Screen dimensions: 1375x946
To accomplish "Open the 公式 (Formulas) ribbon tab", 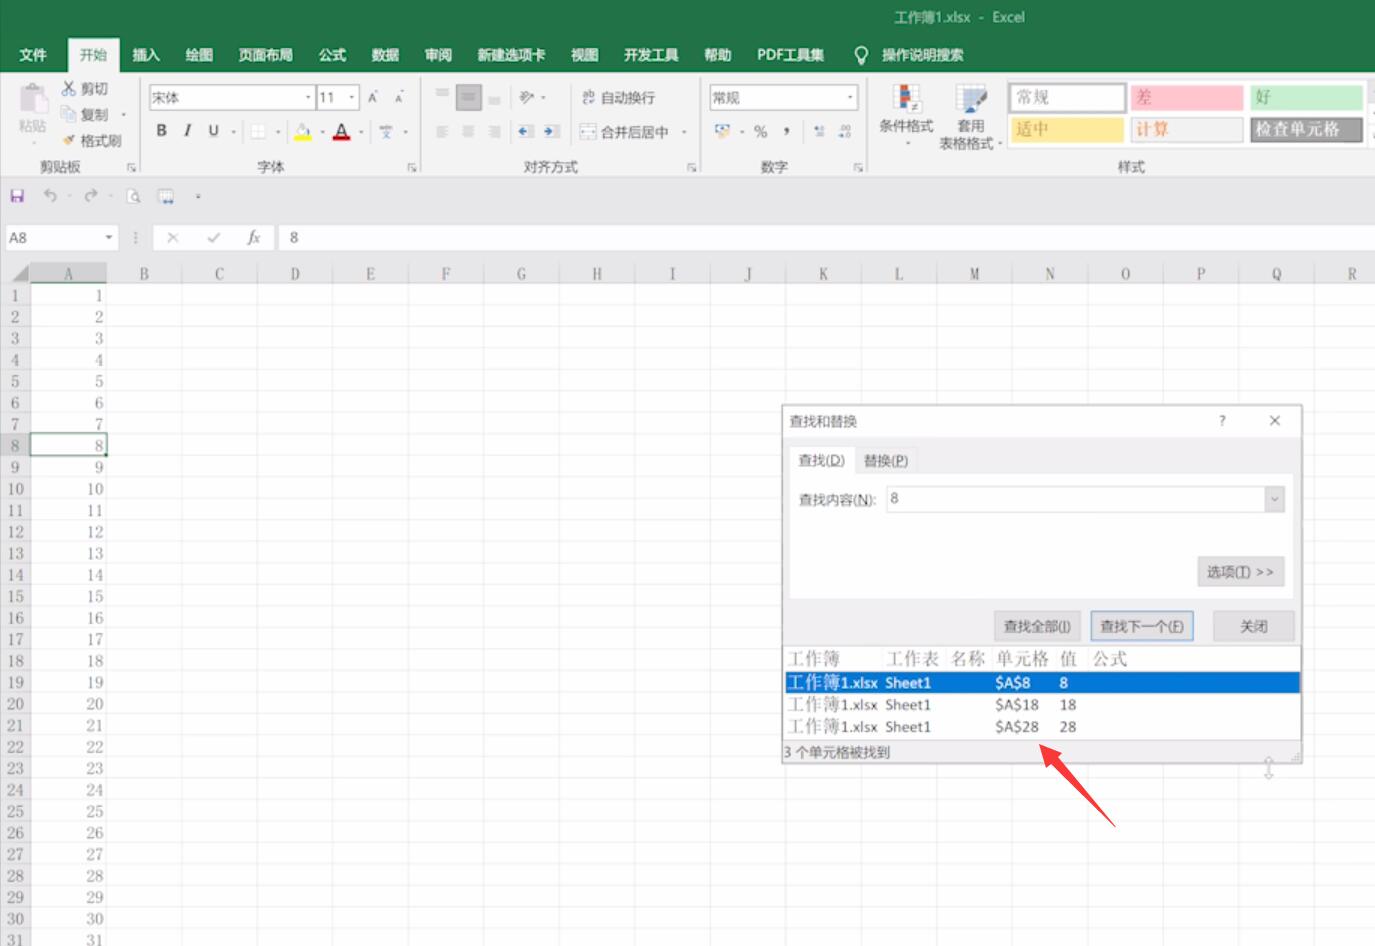I will point(332,55).
